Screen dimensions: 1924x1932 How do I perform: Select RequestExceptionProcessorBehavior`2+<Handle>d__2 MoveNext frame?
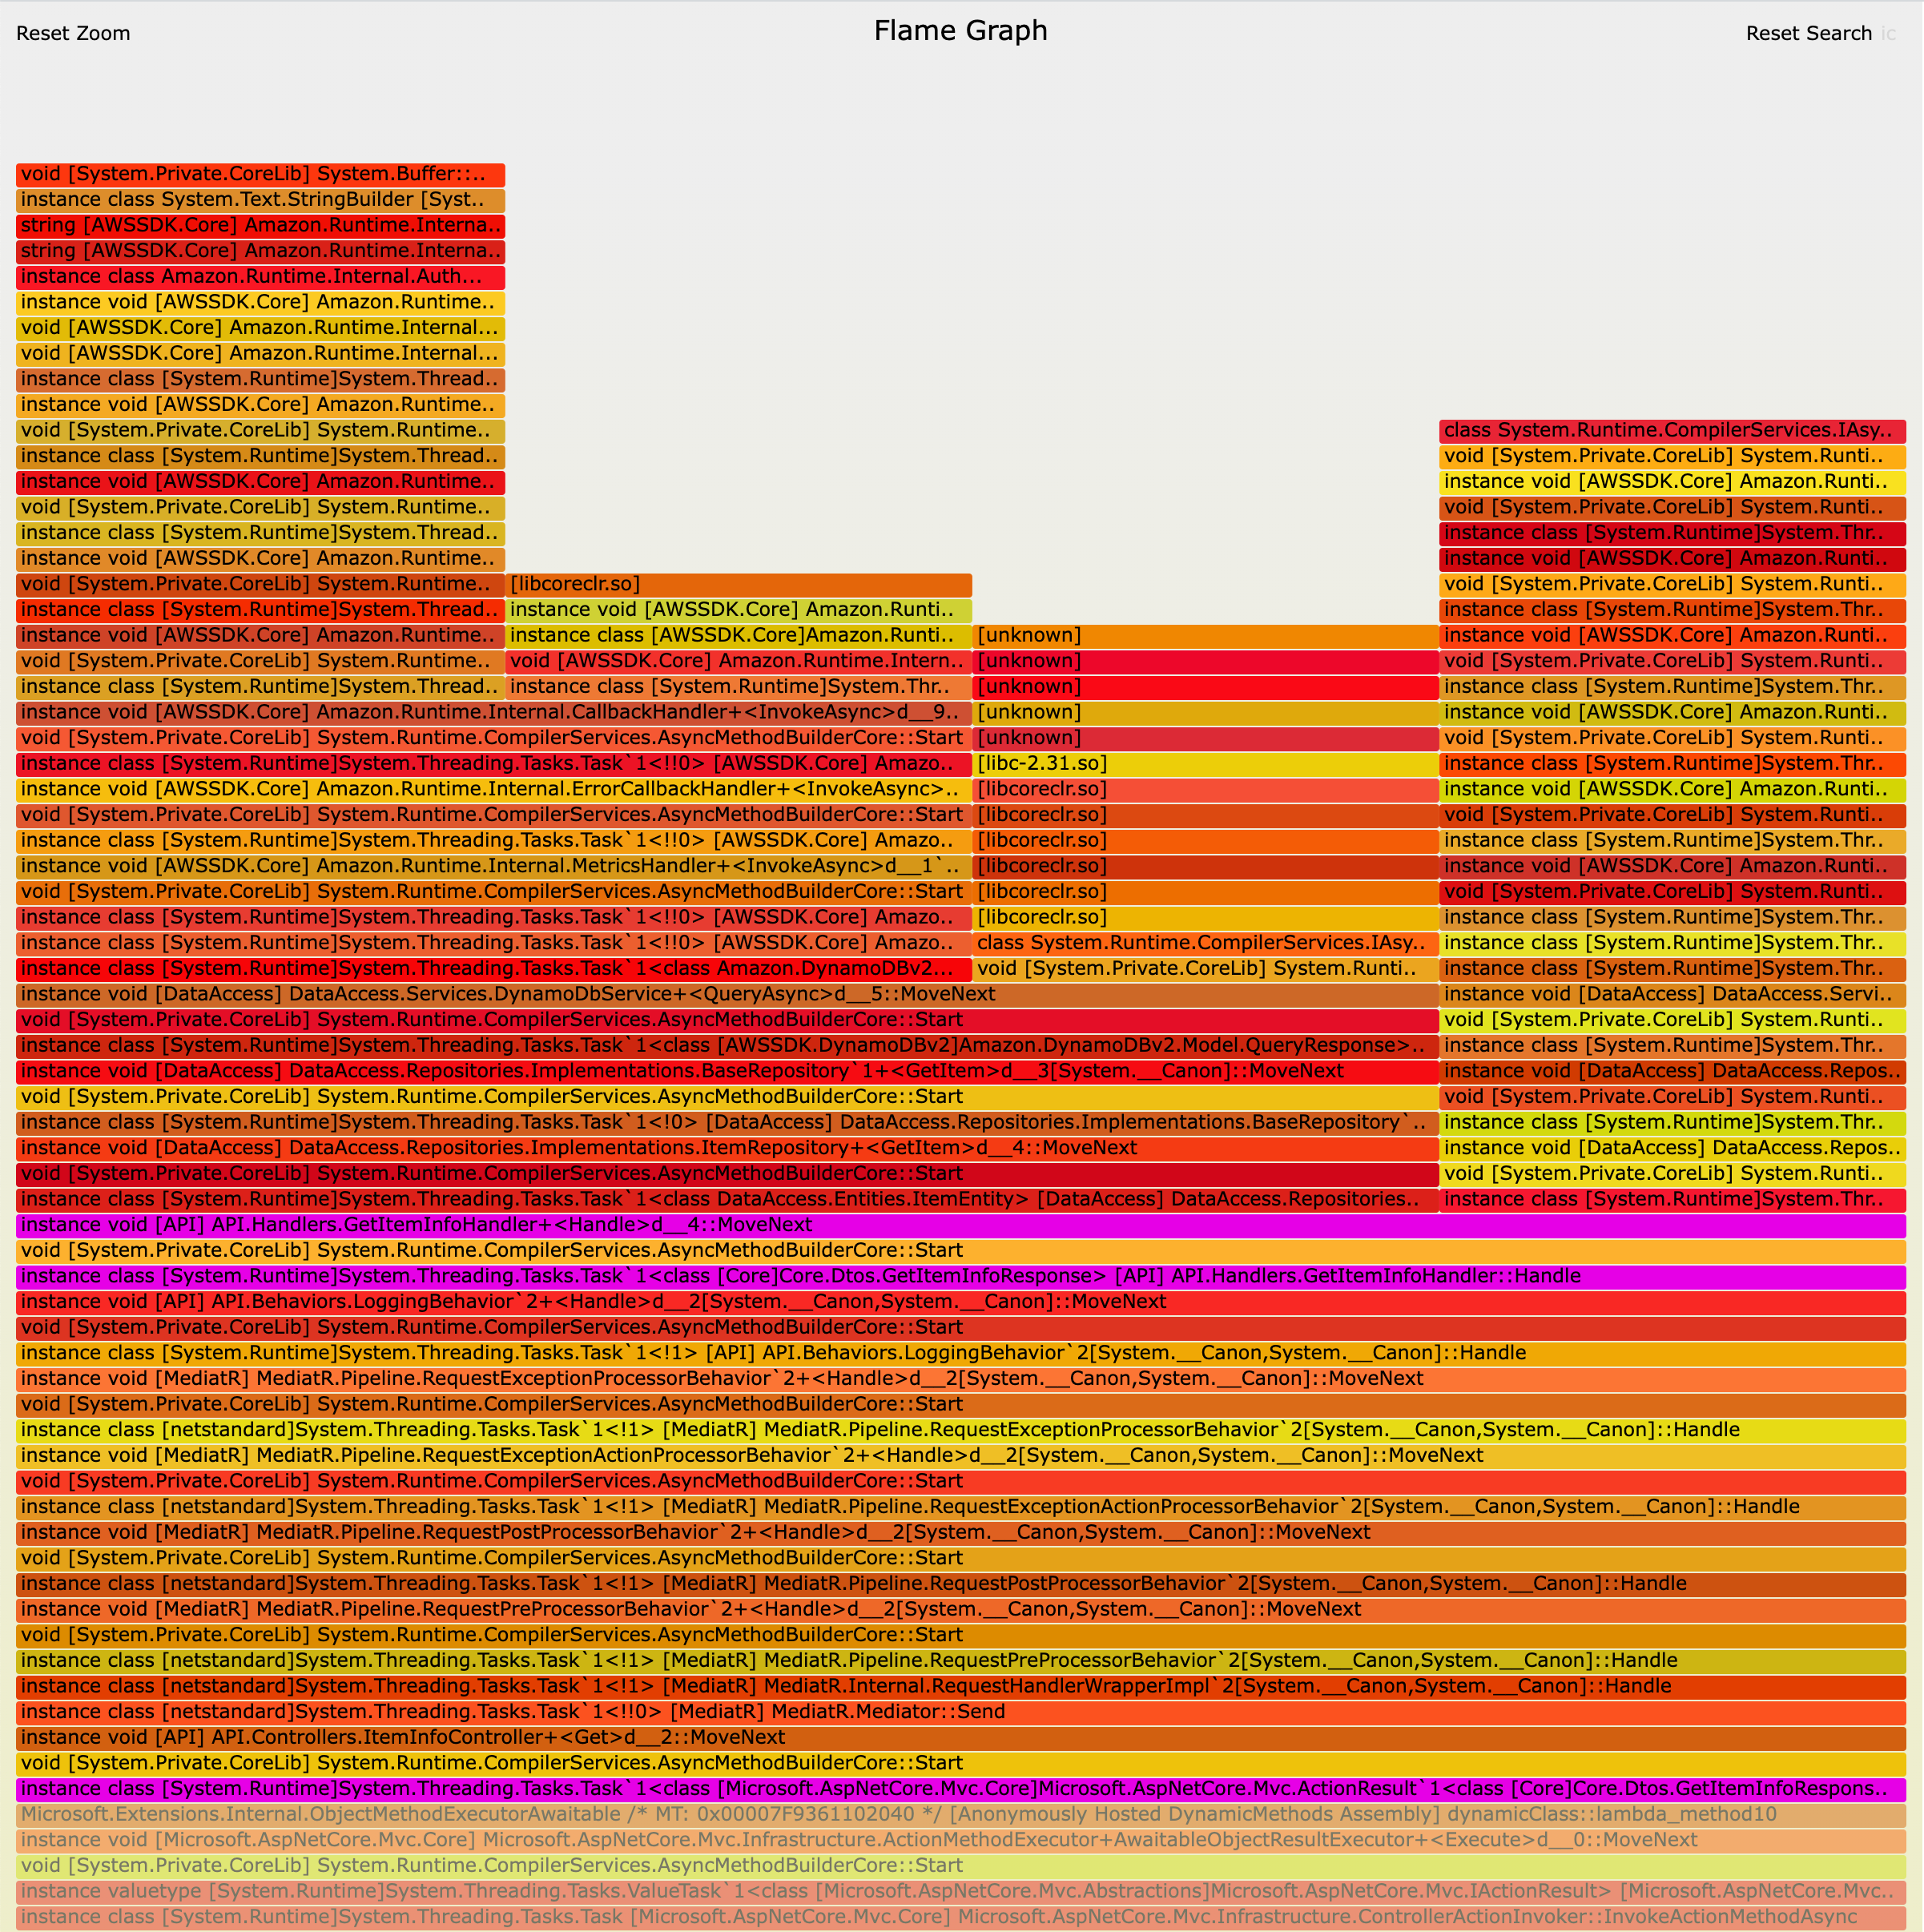(961, 1379)
